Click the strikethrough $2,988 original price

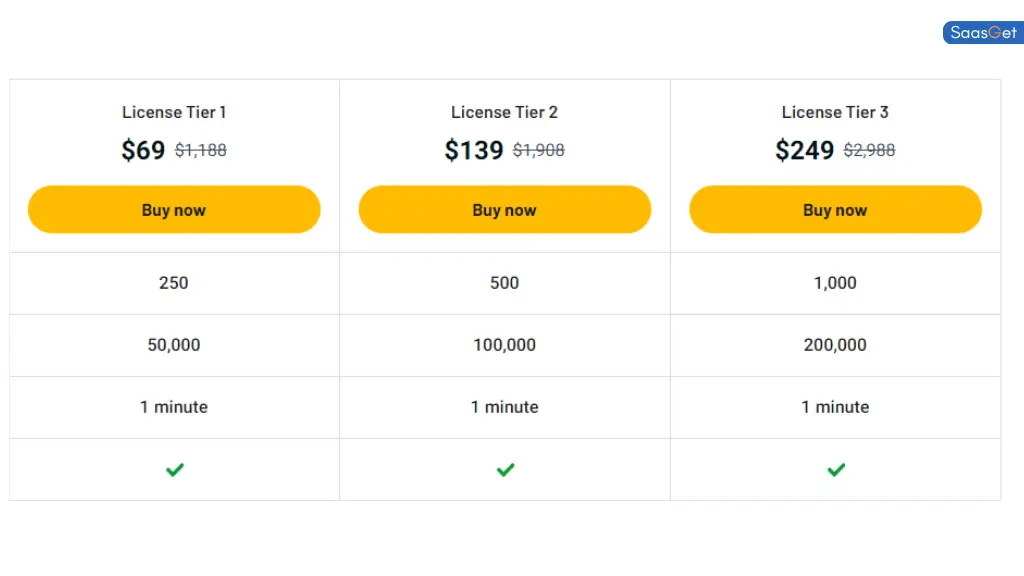pos(868,151)
